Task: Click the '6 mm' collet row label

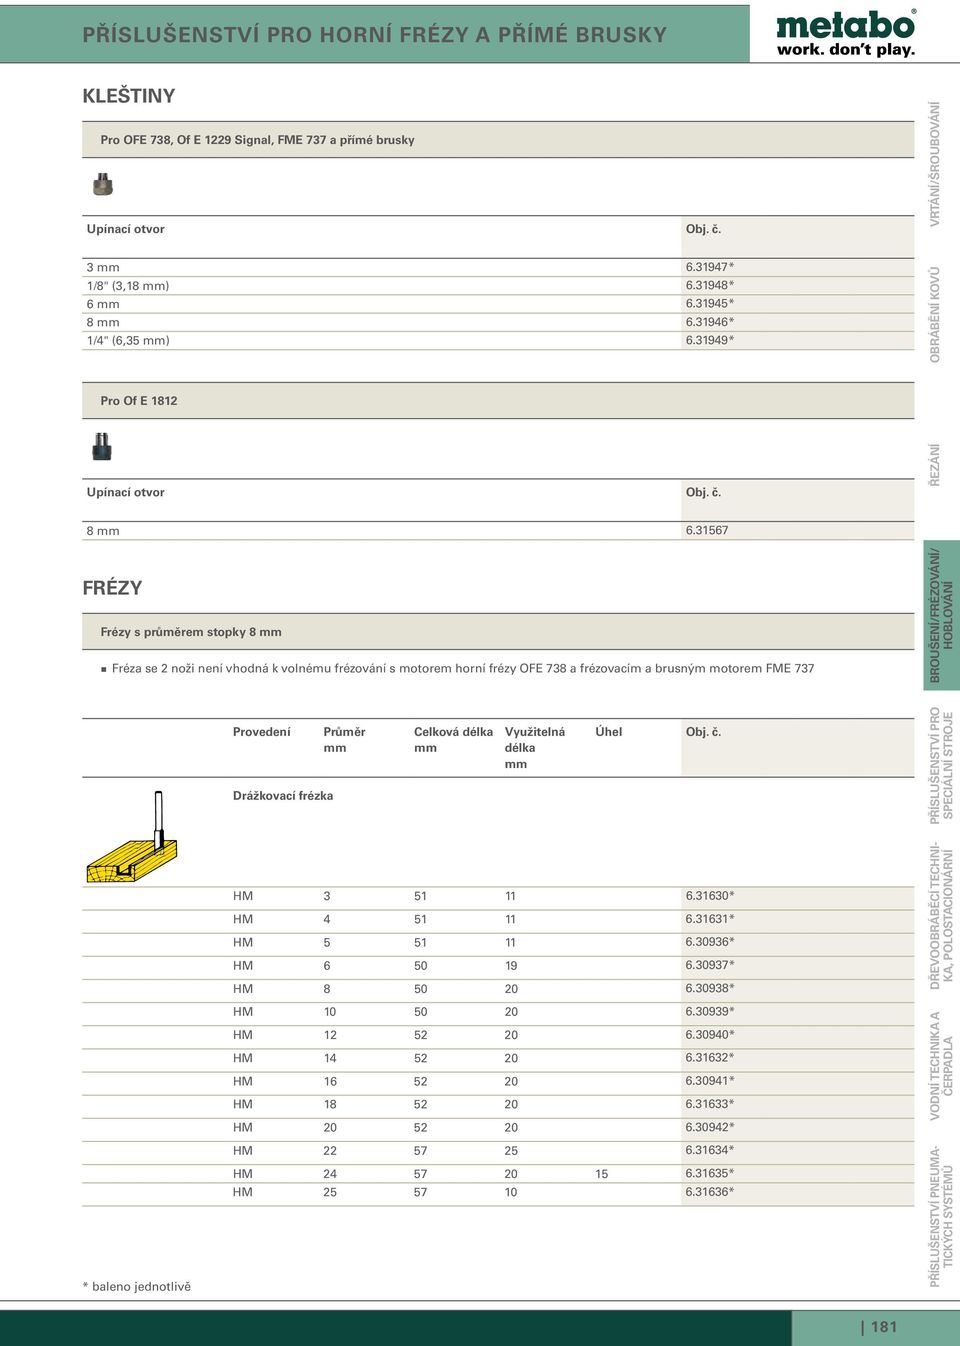Action: coord(103,304)
